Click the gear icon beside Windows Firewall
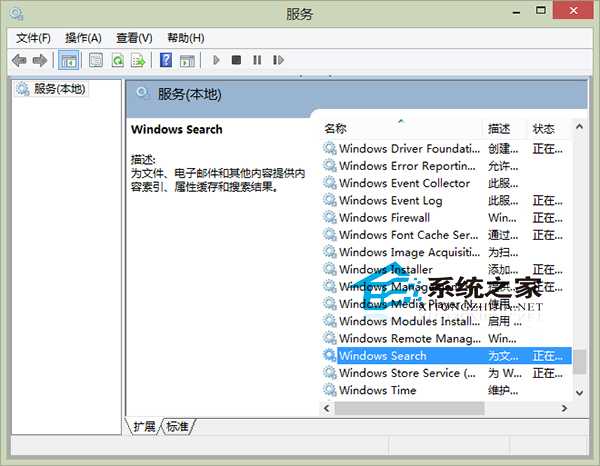This screenshot has width=600, height=466. point(329,217)
